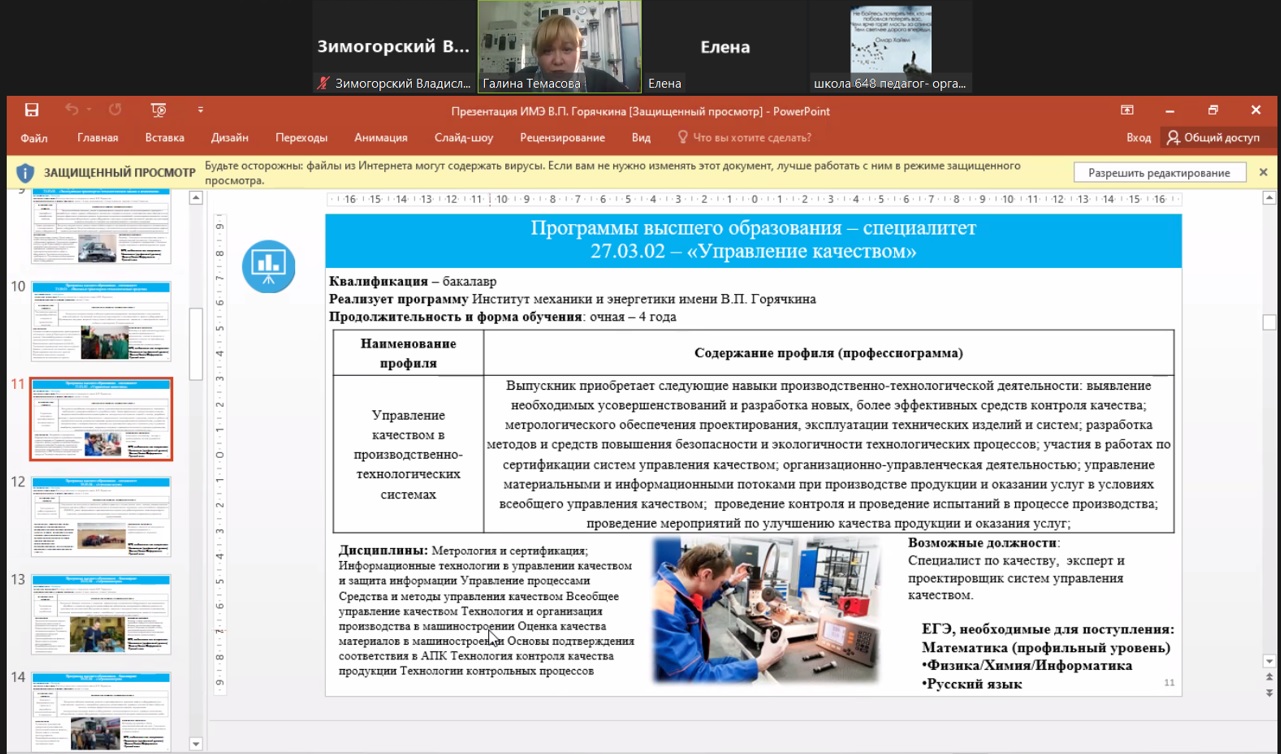1281x754 pixels.
Task: Start slideshow from beginning icon
Action: click(x=158, y=110)
